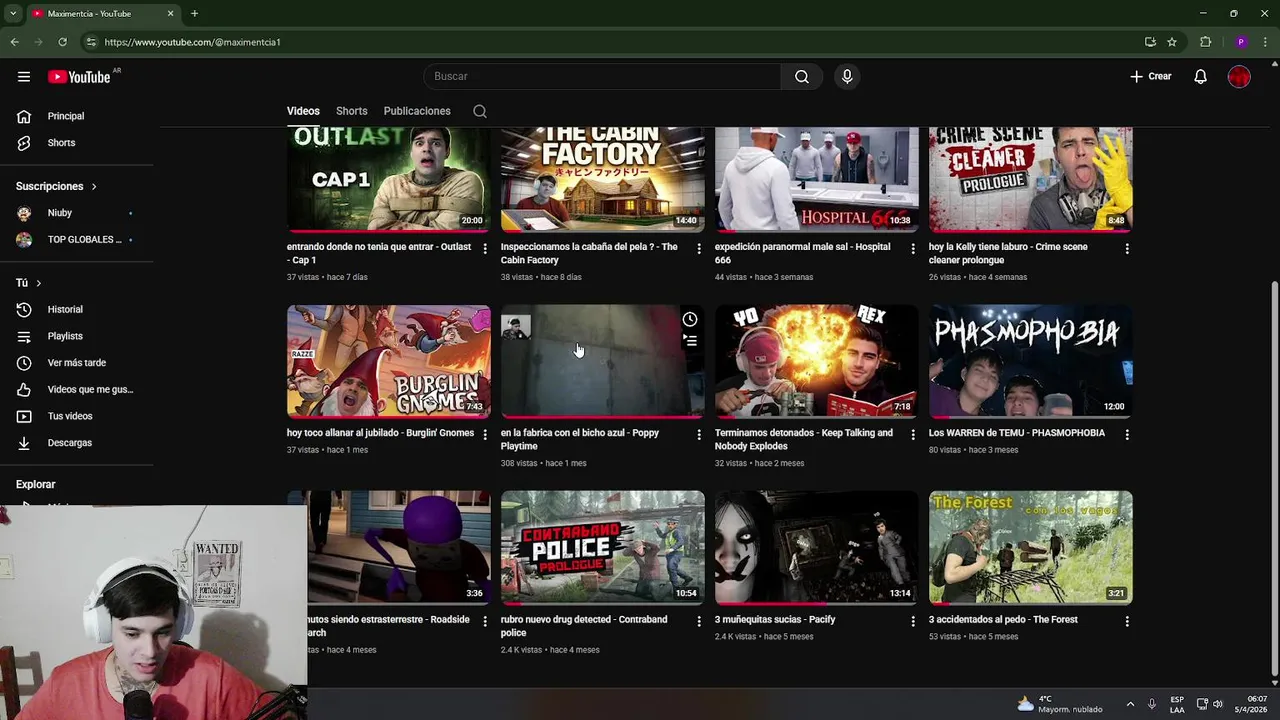This screenshot has height=720, width=1280.
Task: Add Poppy Playtime to Watch Later
Action: click(x=690, y=319)
